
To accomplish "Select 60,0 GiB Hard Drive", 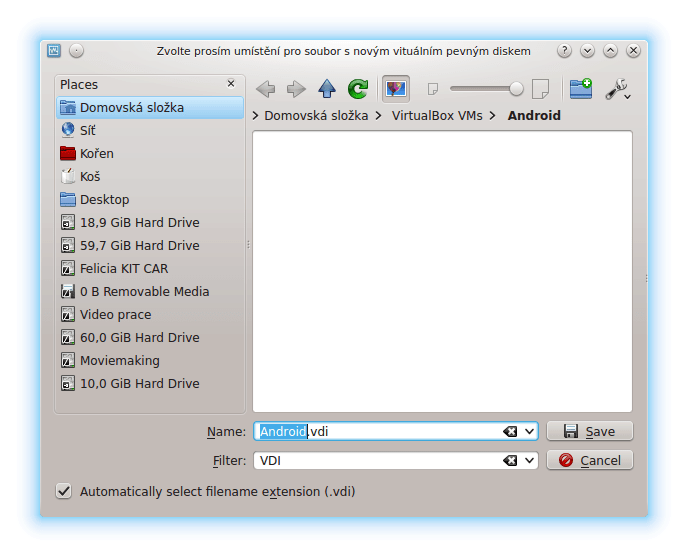I will pos(150,338).
